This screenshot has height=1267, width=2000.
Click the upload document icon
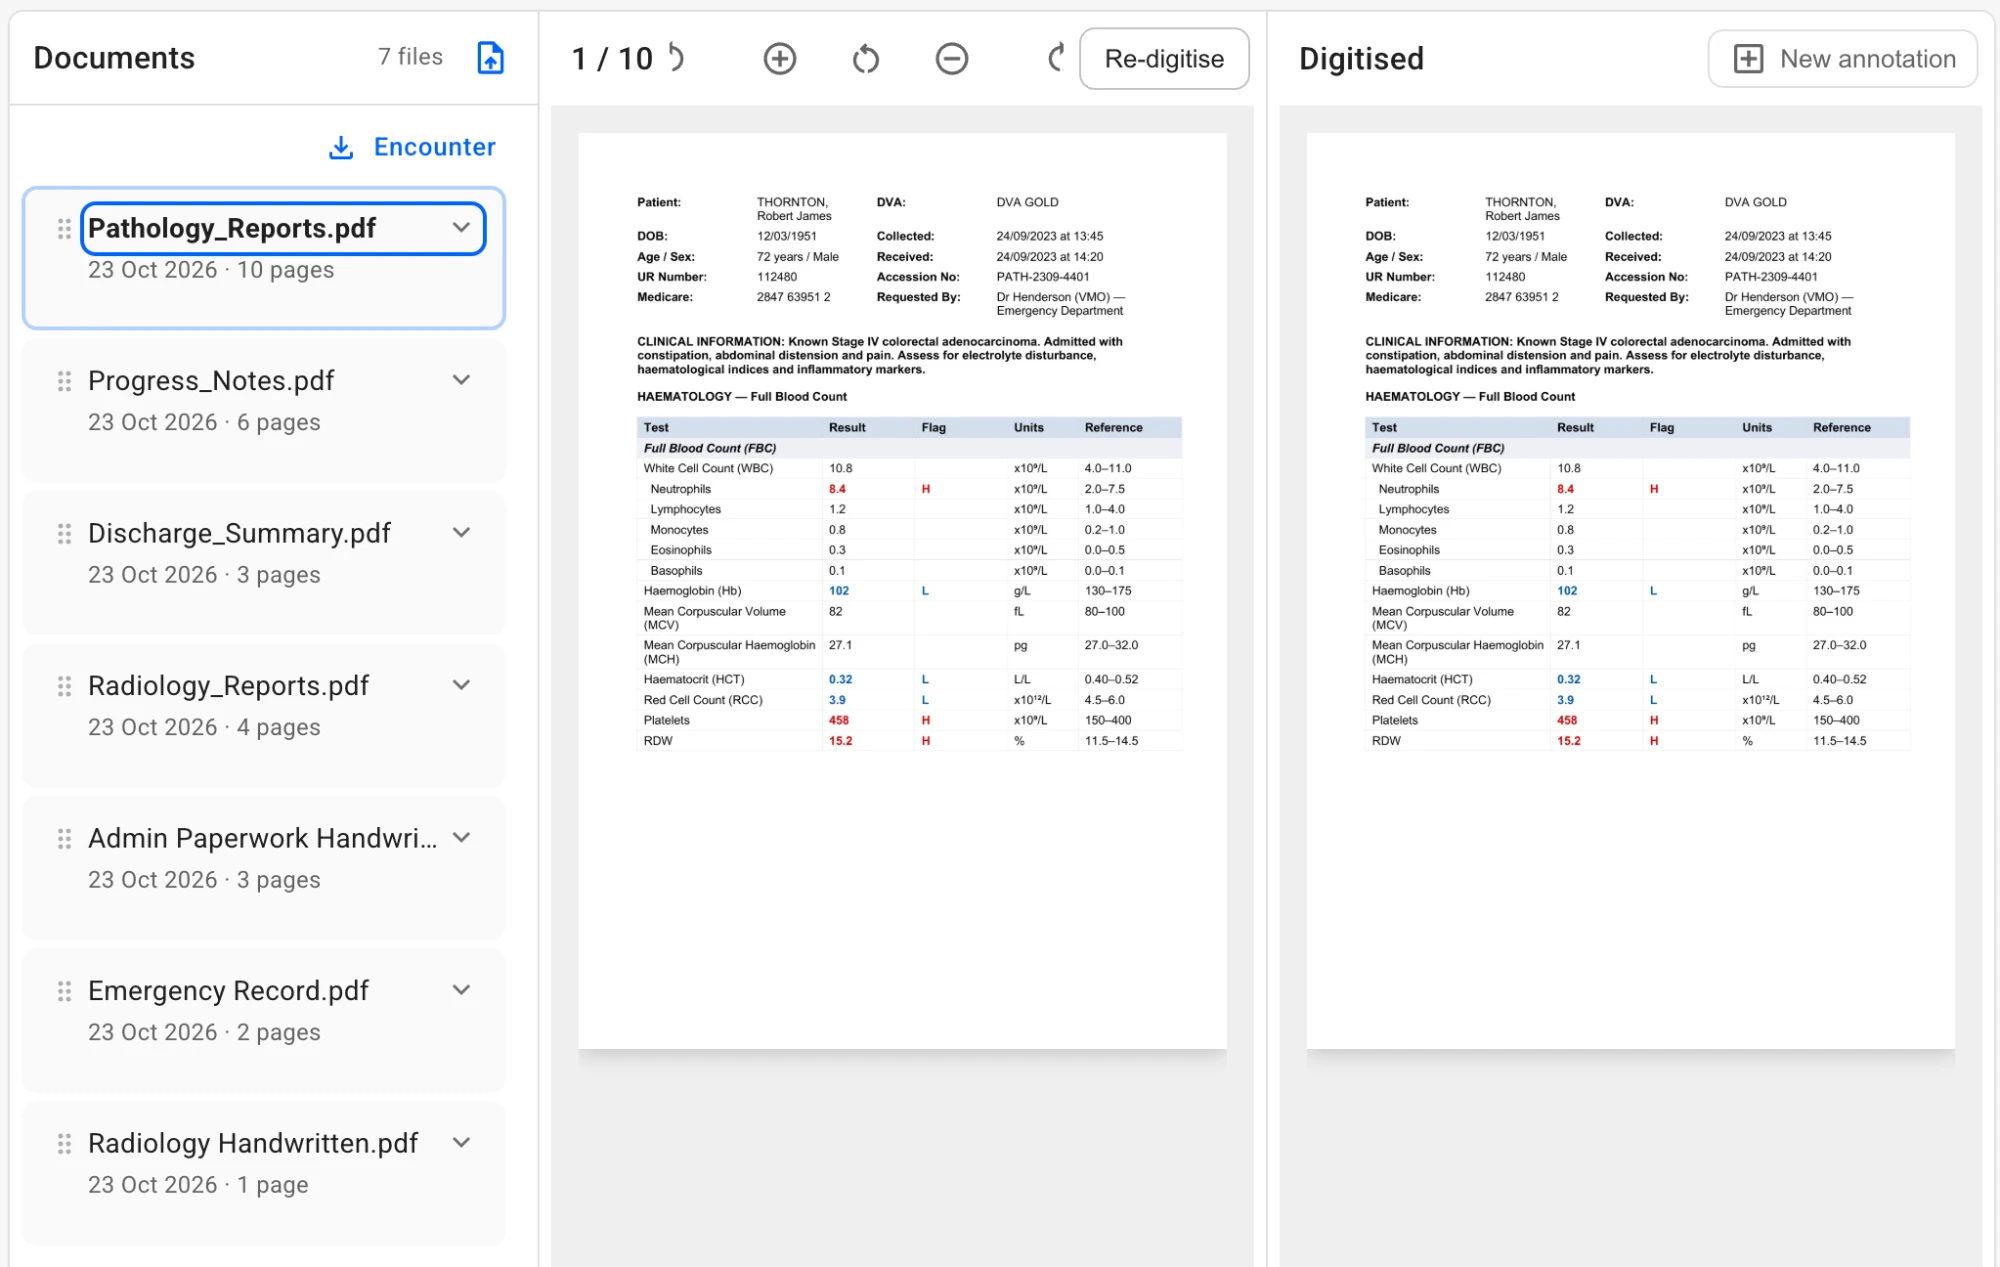click(x=490, y=58)
